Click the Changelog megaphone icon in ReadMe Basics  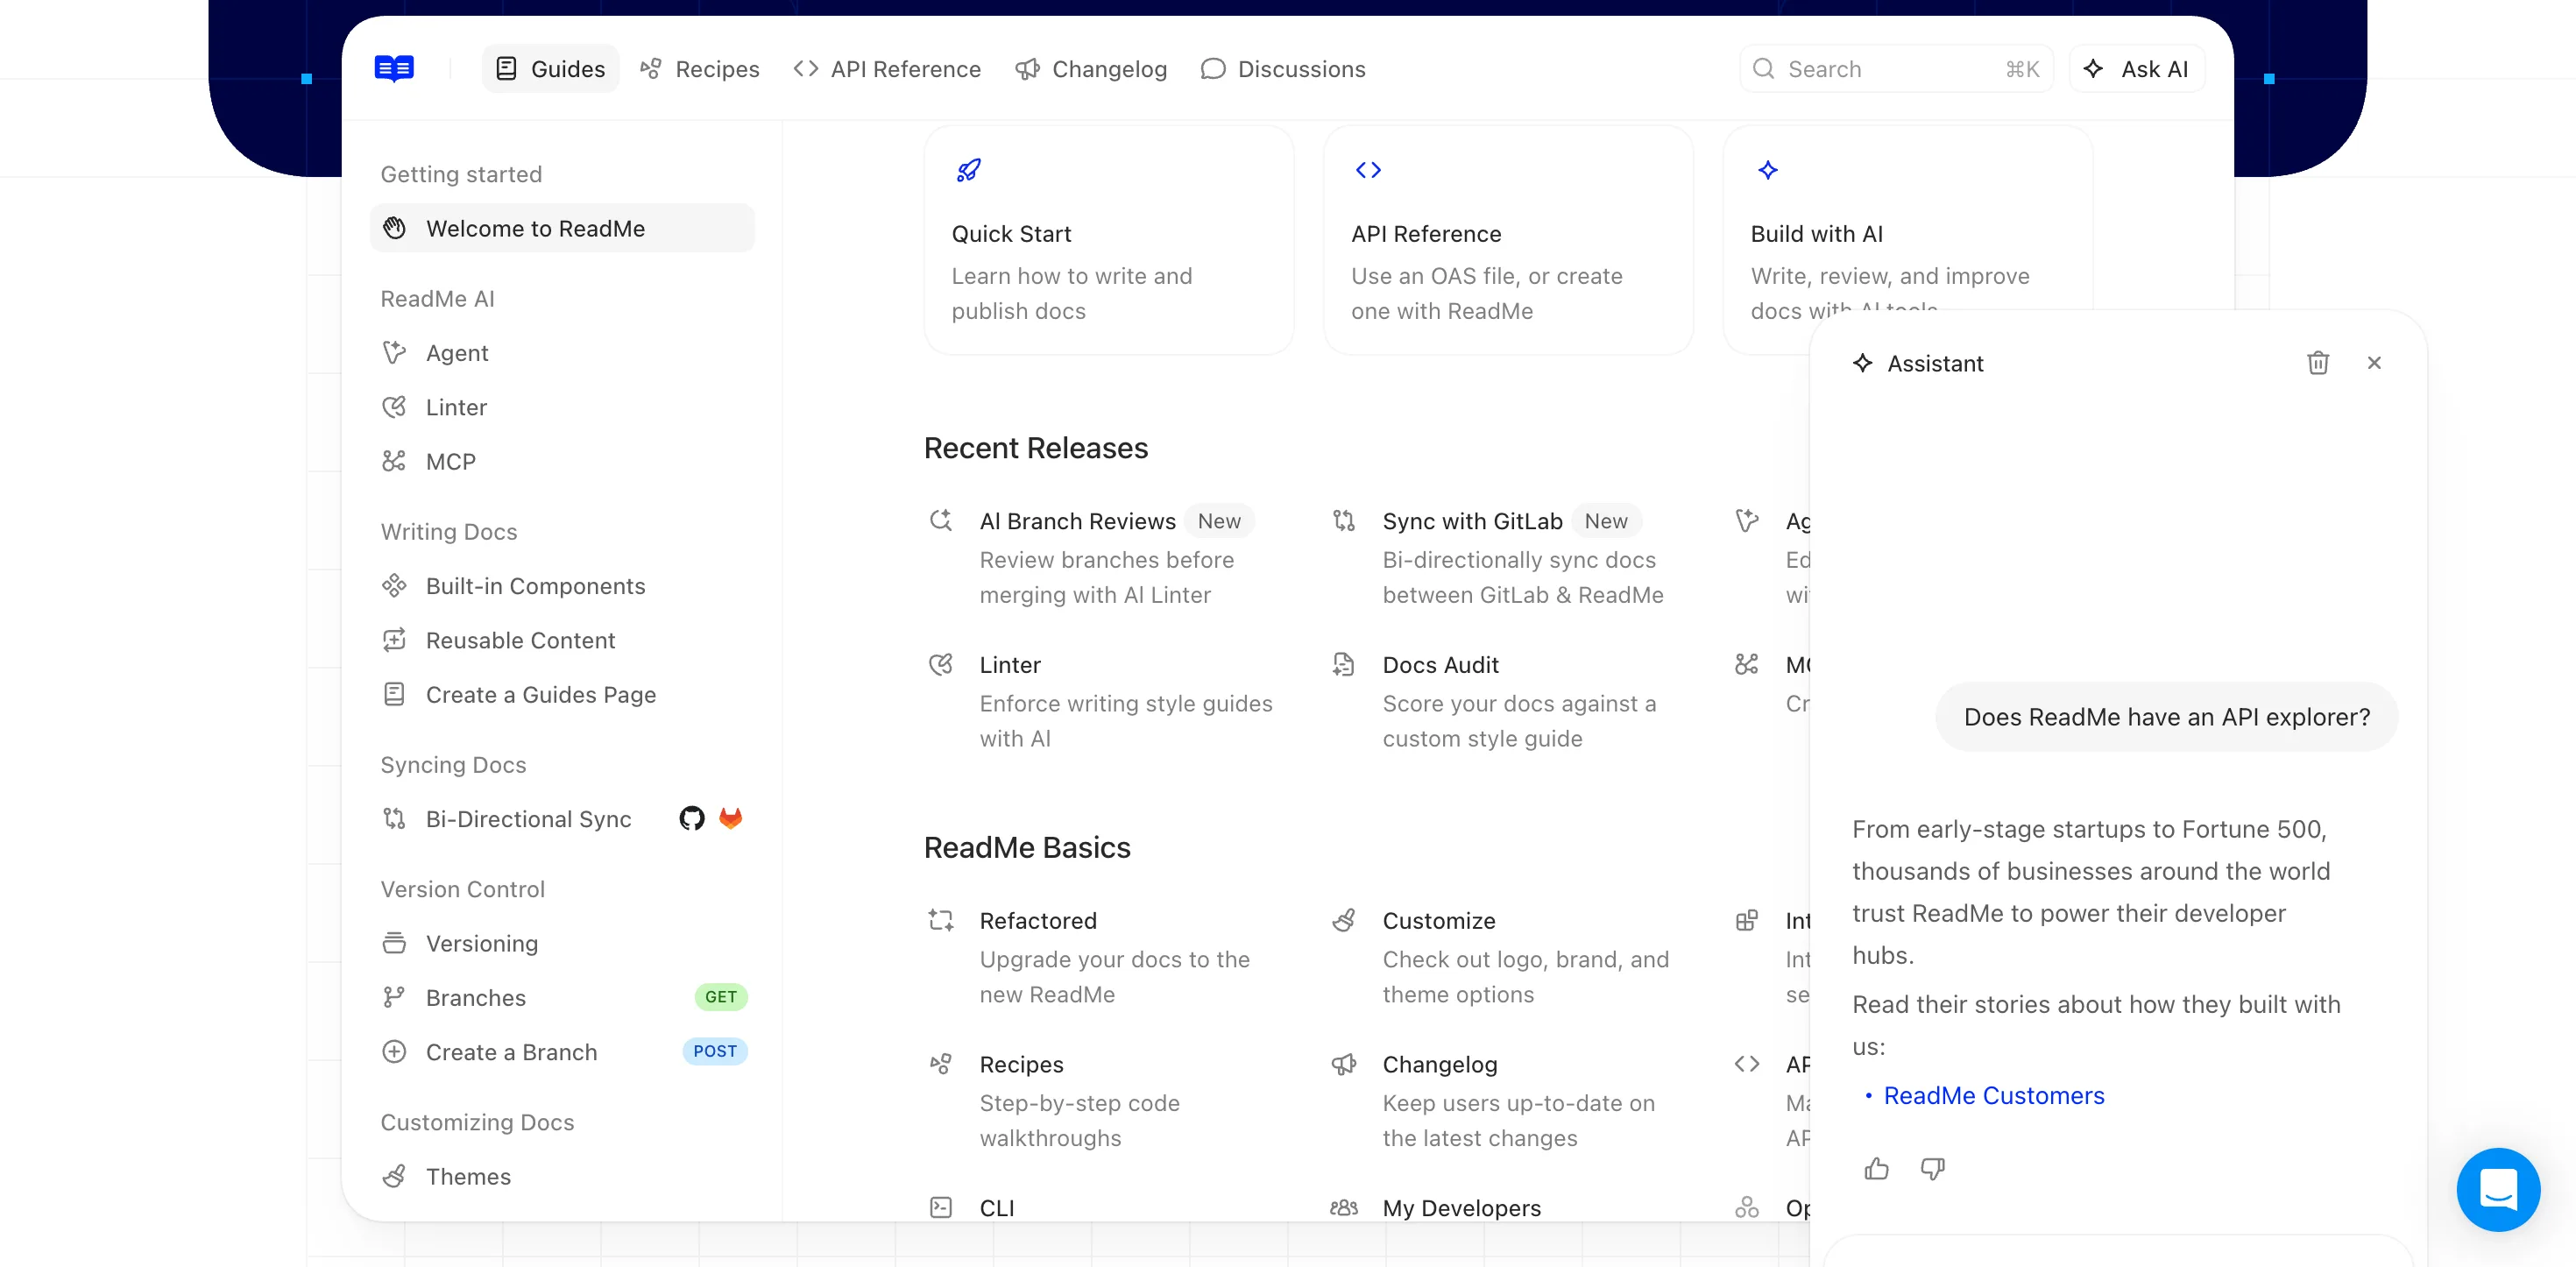[1344, 1064]
